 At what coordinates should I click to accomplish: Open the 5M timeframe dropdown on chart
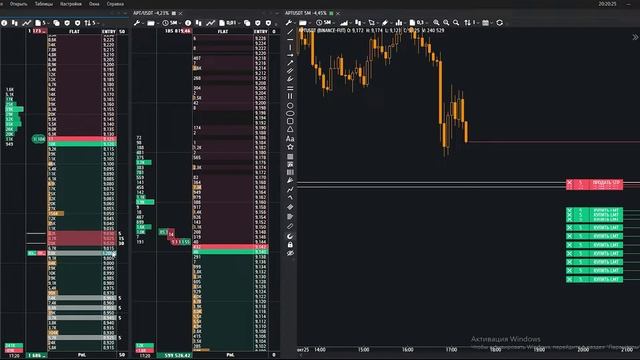tap(326, 23)
